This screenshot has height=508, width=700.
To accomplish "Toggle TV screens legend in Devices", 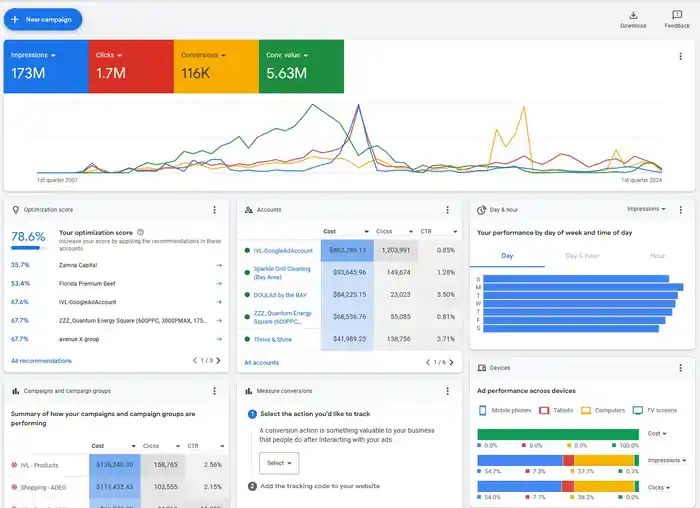I will 655,410.
